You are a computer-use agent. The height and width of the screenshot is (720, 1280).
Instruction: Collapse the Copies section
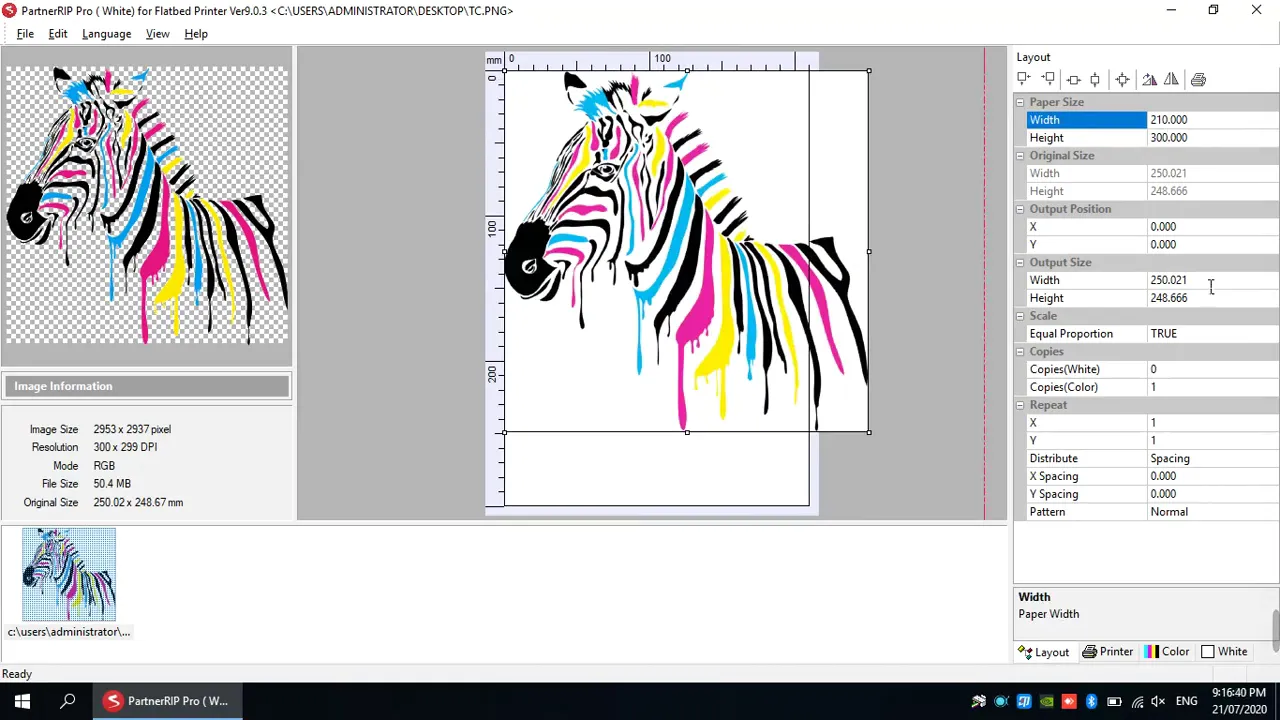1020,352
